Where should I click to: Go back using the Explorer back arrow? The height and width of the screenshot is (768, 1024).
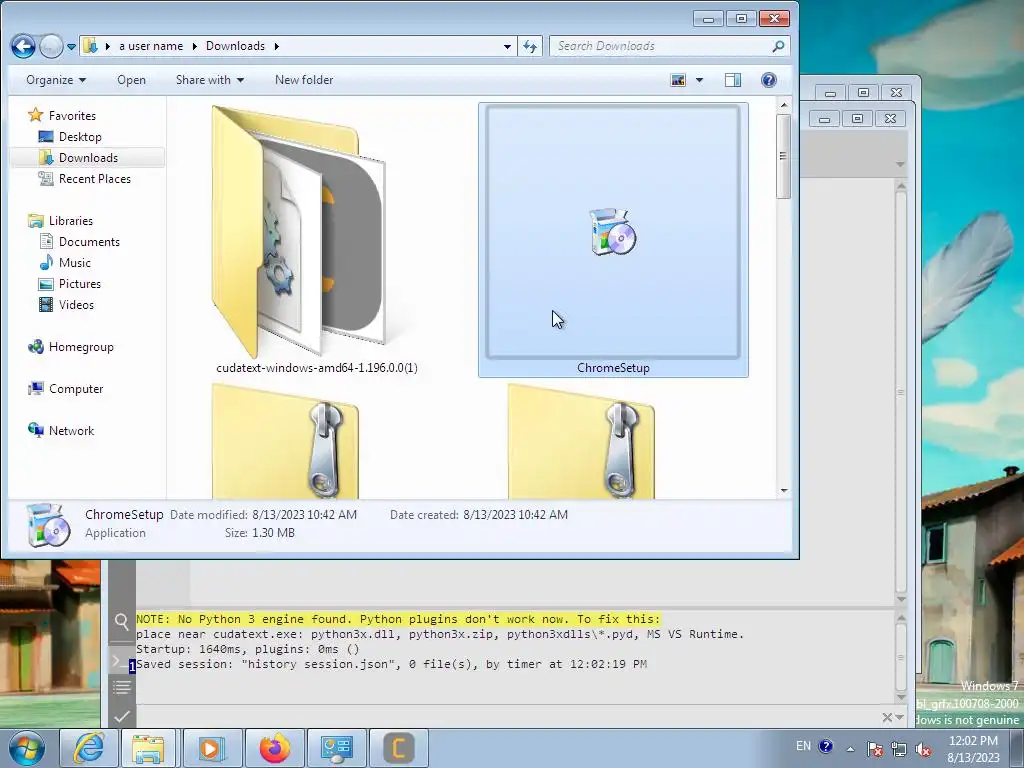(x=24, y=46)
